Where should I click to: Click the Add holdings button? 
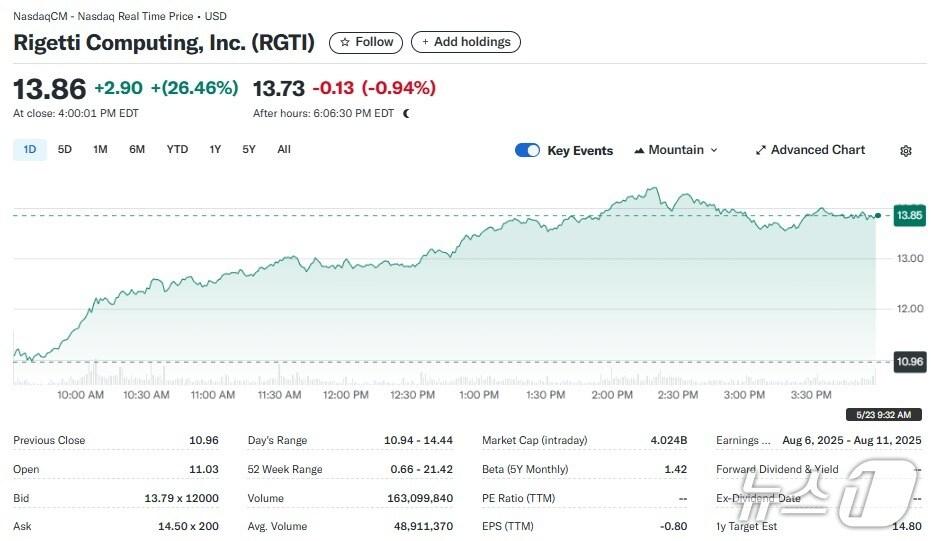(466, 42)
